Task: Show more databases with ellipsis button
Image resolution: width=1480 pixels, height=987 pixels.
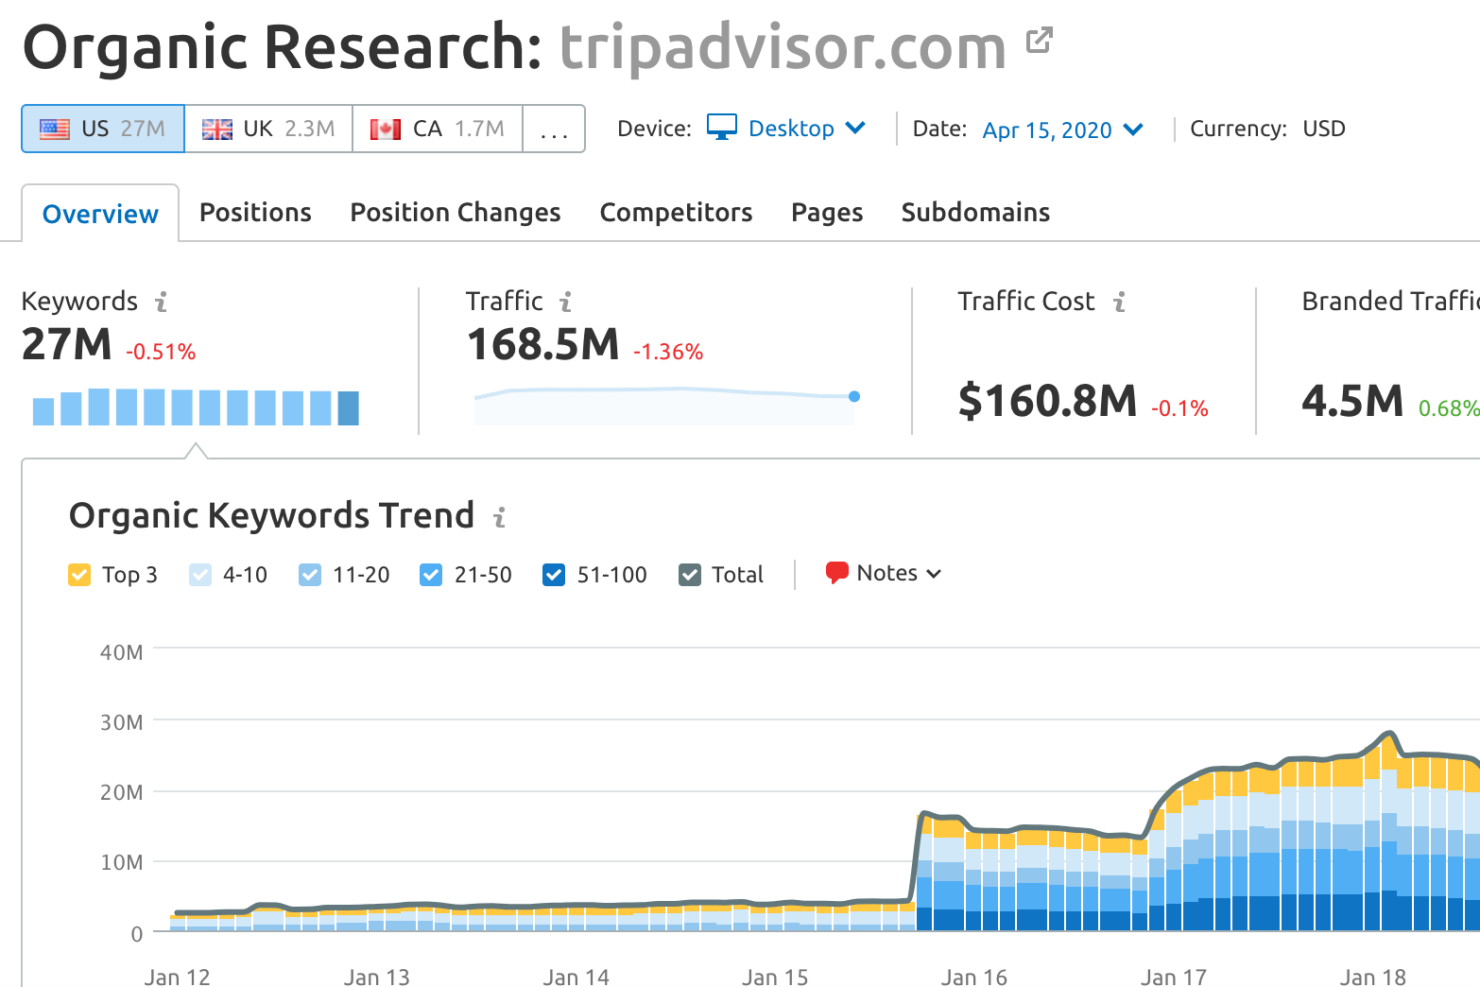Action: click(x=553, y=129)
